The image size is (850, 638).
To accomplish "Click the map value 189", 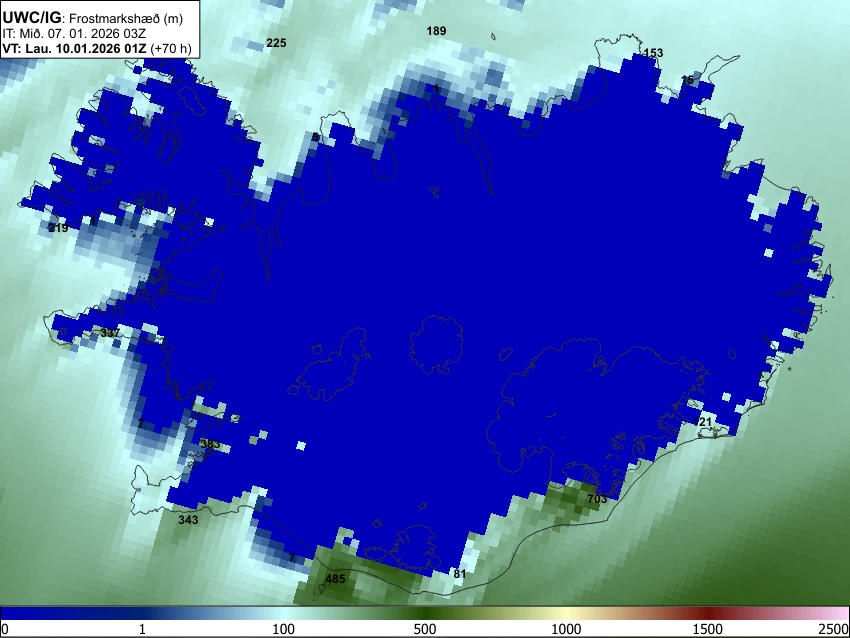I will (436, 31).
